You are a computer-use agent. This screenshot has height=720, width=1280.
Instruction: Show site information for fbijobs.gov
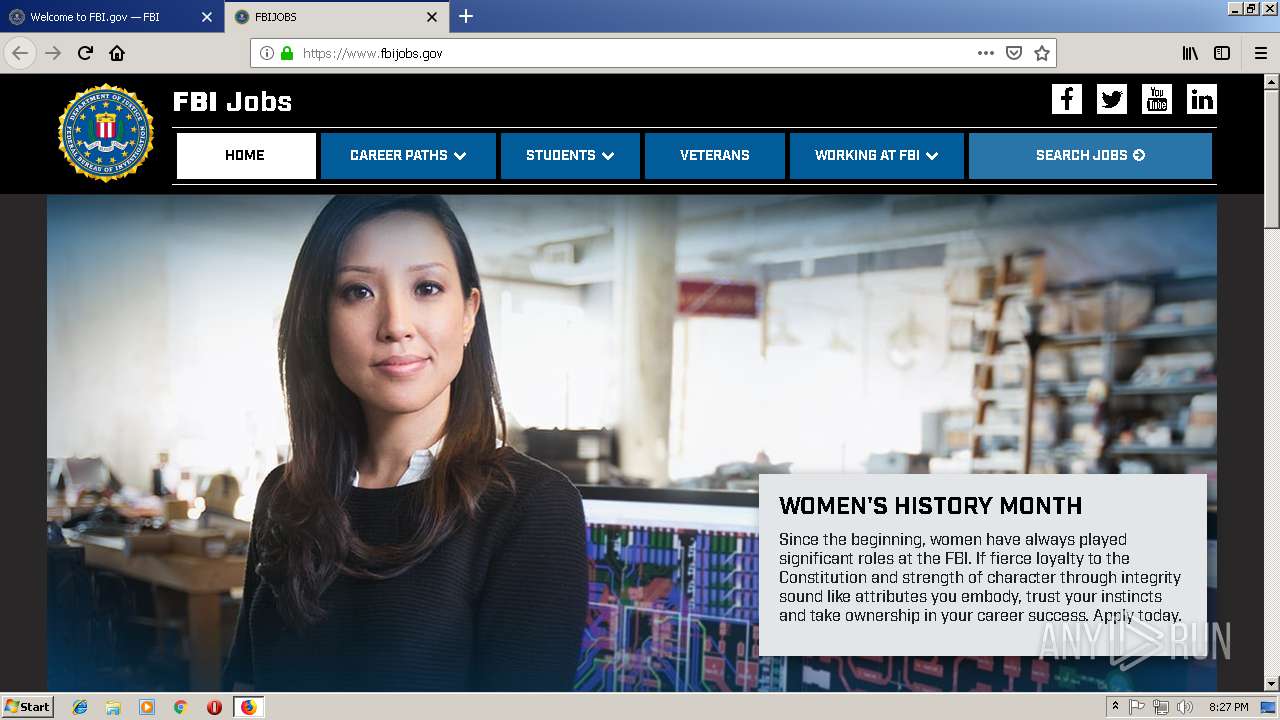[266, 53]
